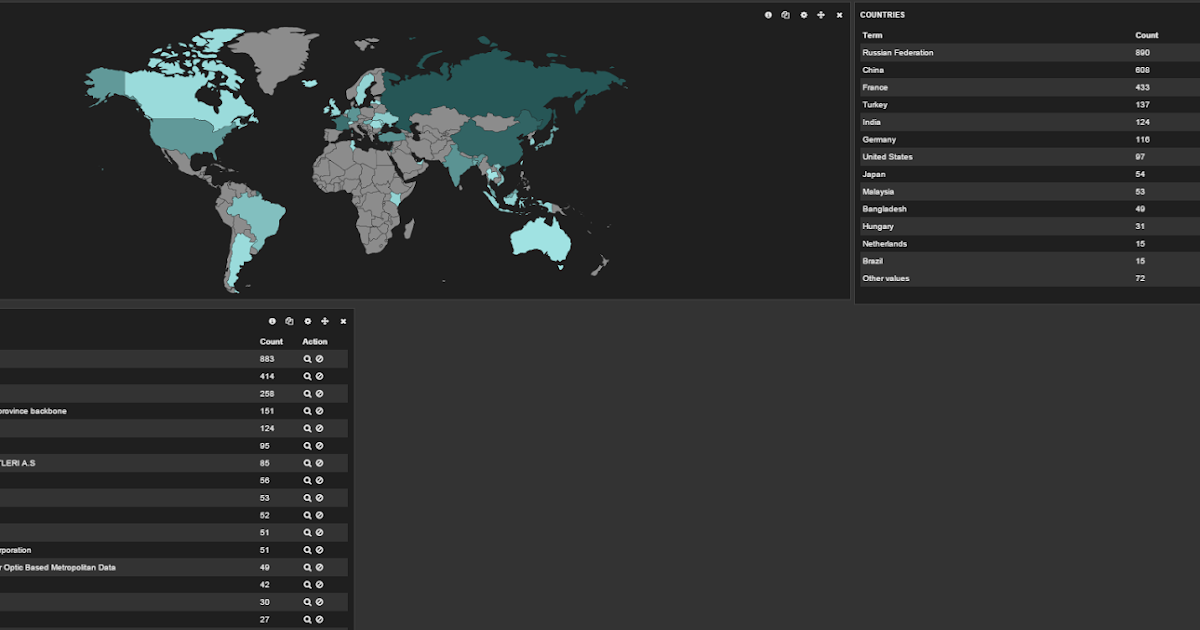Show info for the bottom table panel
1200x630 pixels.
(x=272, y=321)
